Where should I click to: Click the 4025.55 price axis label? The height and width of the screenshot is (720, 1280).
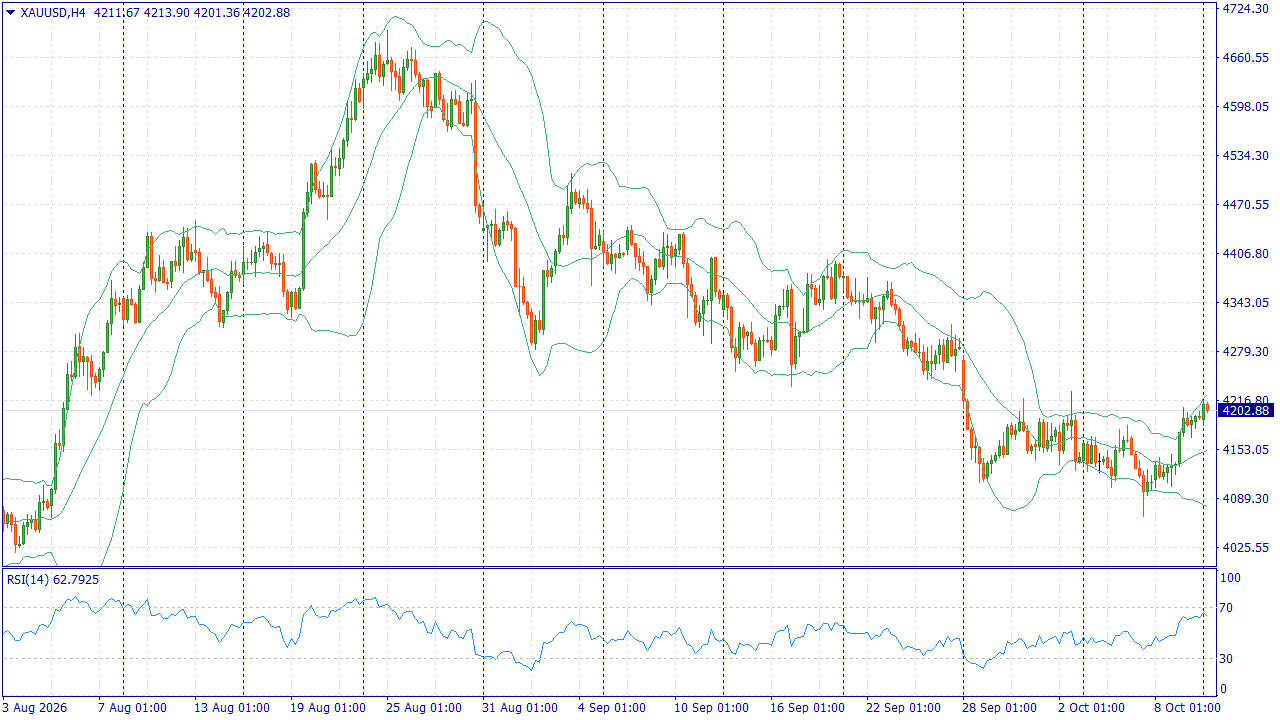1245,547
